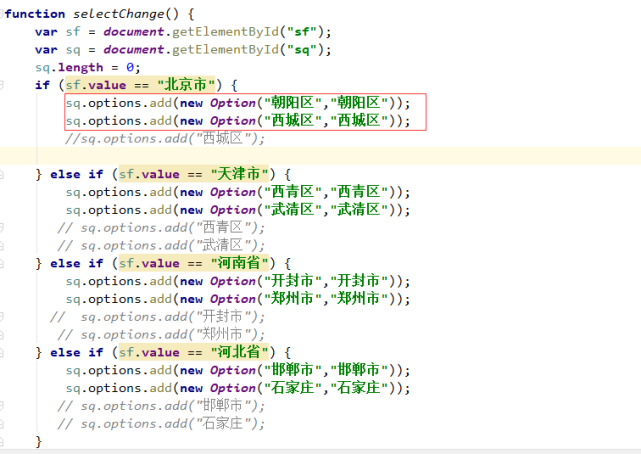Click variable name sf in var declaration
This screenshot has width=641, height=454.
[73, 31]
